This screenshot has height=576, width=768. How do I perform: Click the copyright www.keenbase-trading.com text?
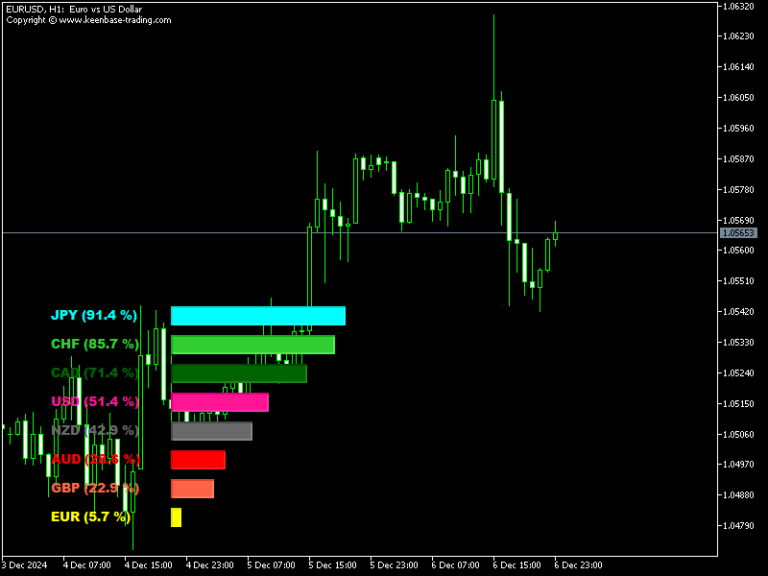pos(89,20)
